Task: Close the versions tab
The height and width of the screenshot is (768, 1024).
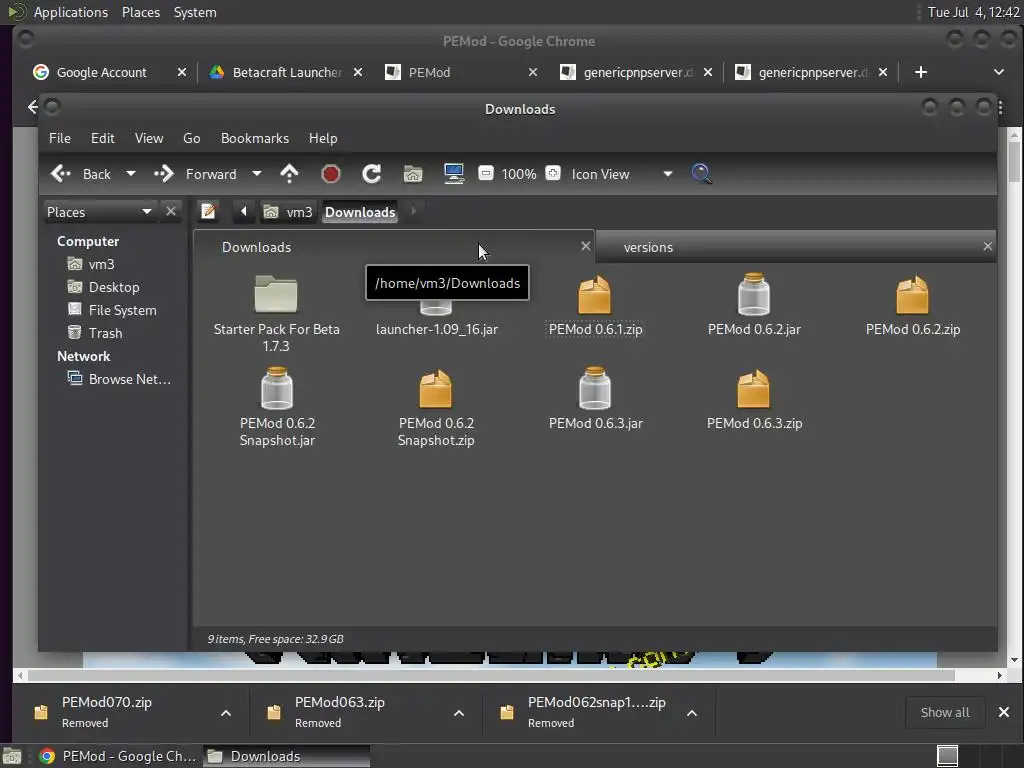Action: click(x=987, y=246)
